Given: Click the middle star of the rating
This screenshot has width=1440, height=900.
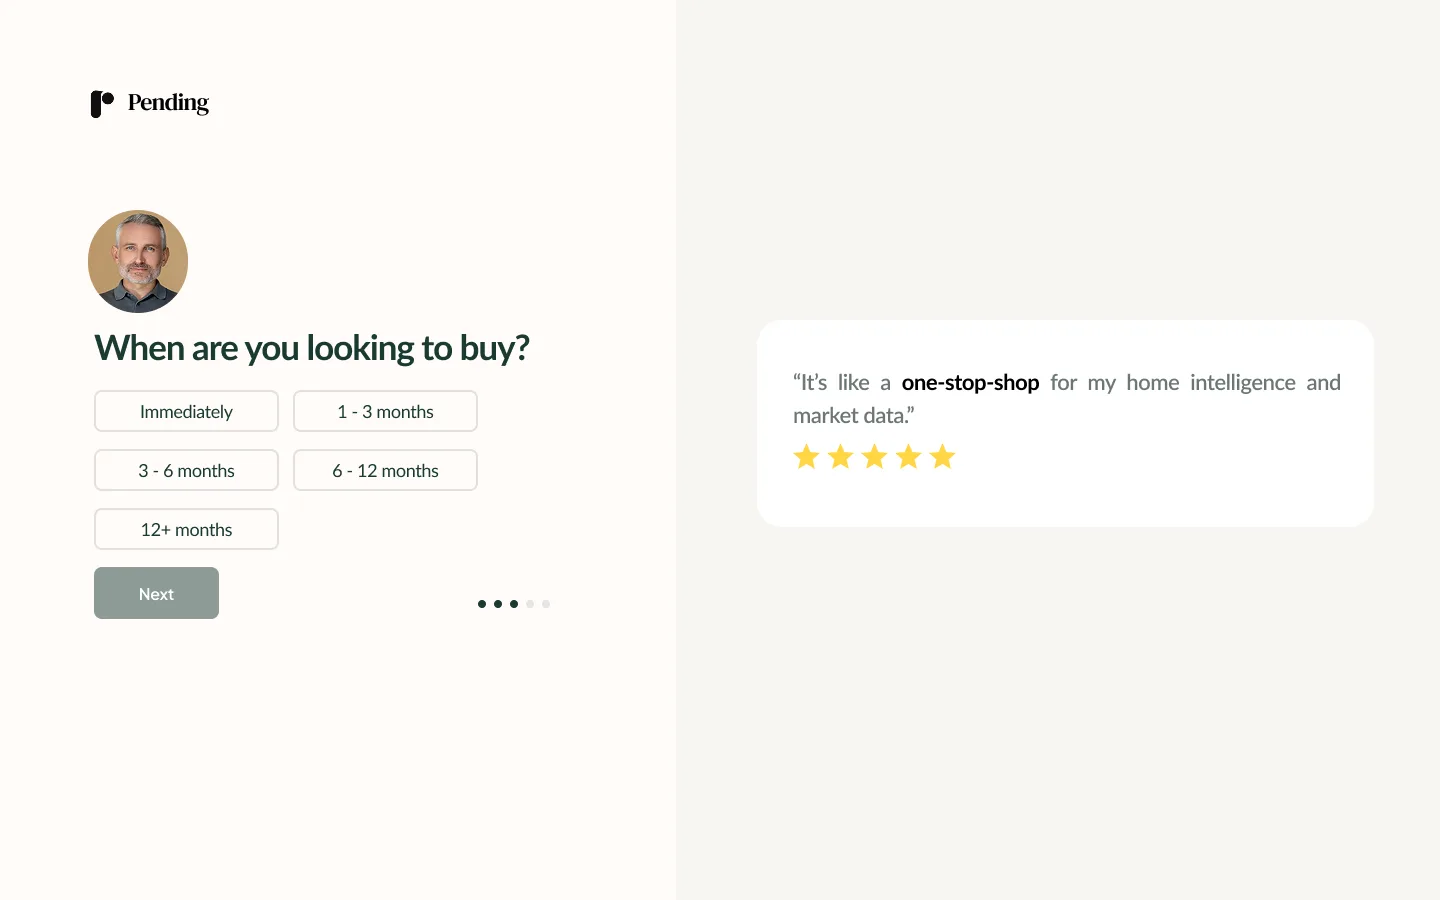Looking at the screenshot, I should tap(874, 457).
